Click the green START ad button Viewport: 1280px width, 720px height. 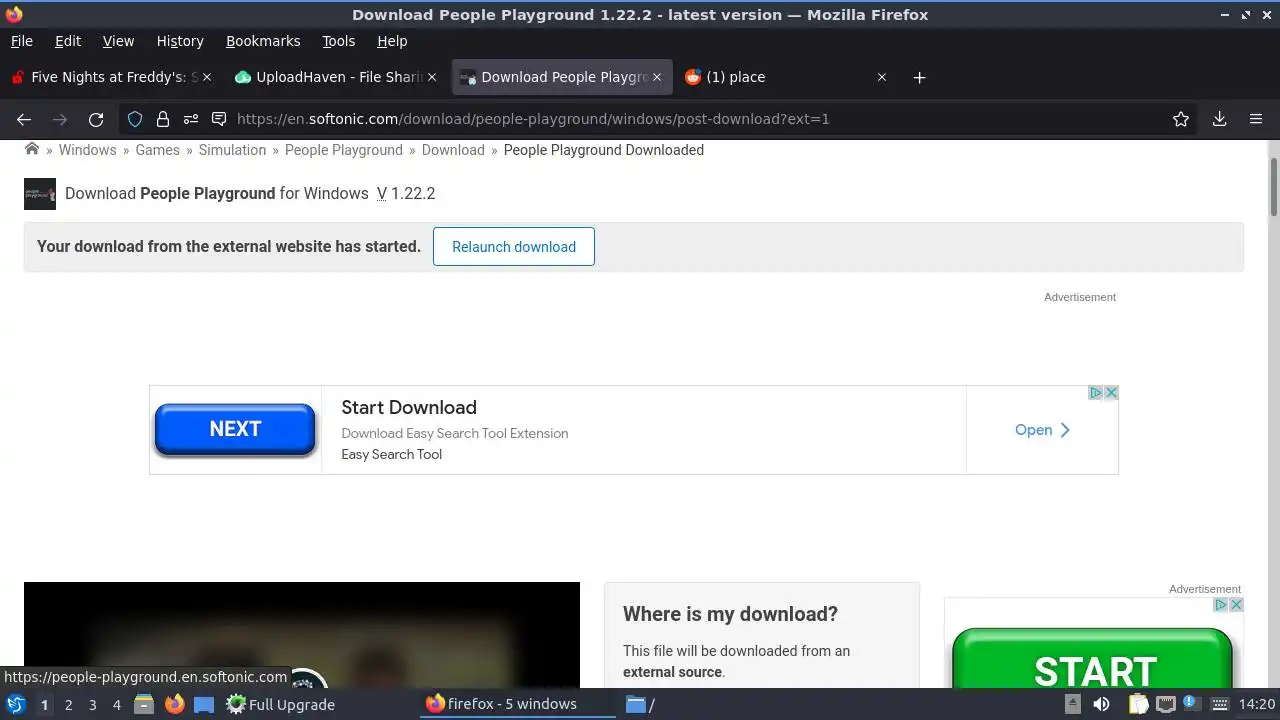1094,660
